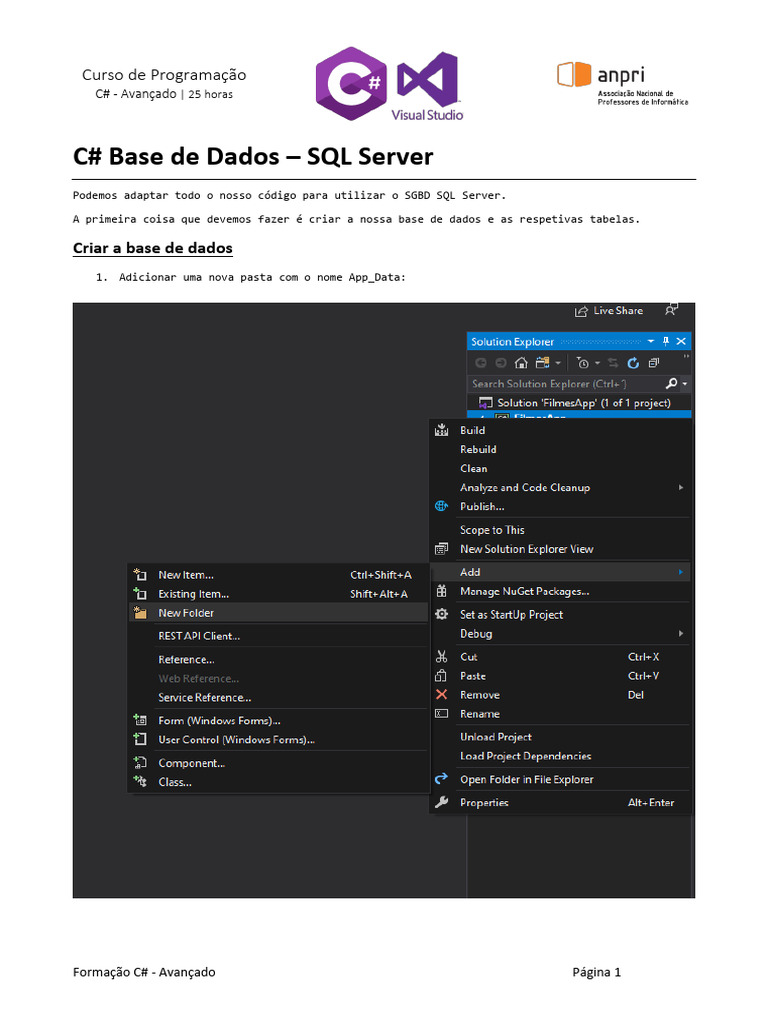Click the Publish globe icon

point(441,506)
